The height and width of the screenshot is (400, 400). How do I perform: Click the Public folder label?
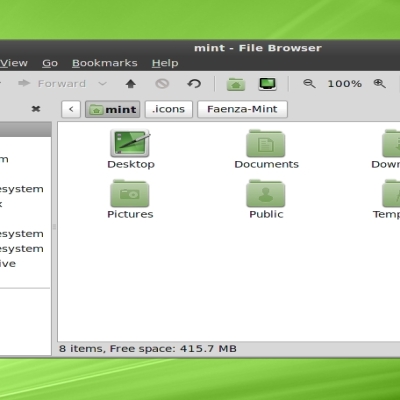point(266,214)
